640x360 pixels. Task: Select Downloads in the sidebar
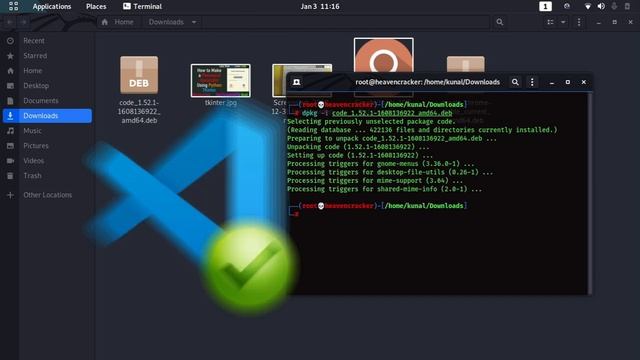tap(47, 116)
